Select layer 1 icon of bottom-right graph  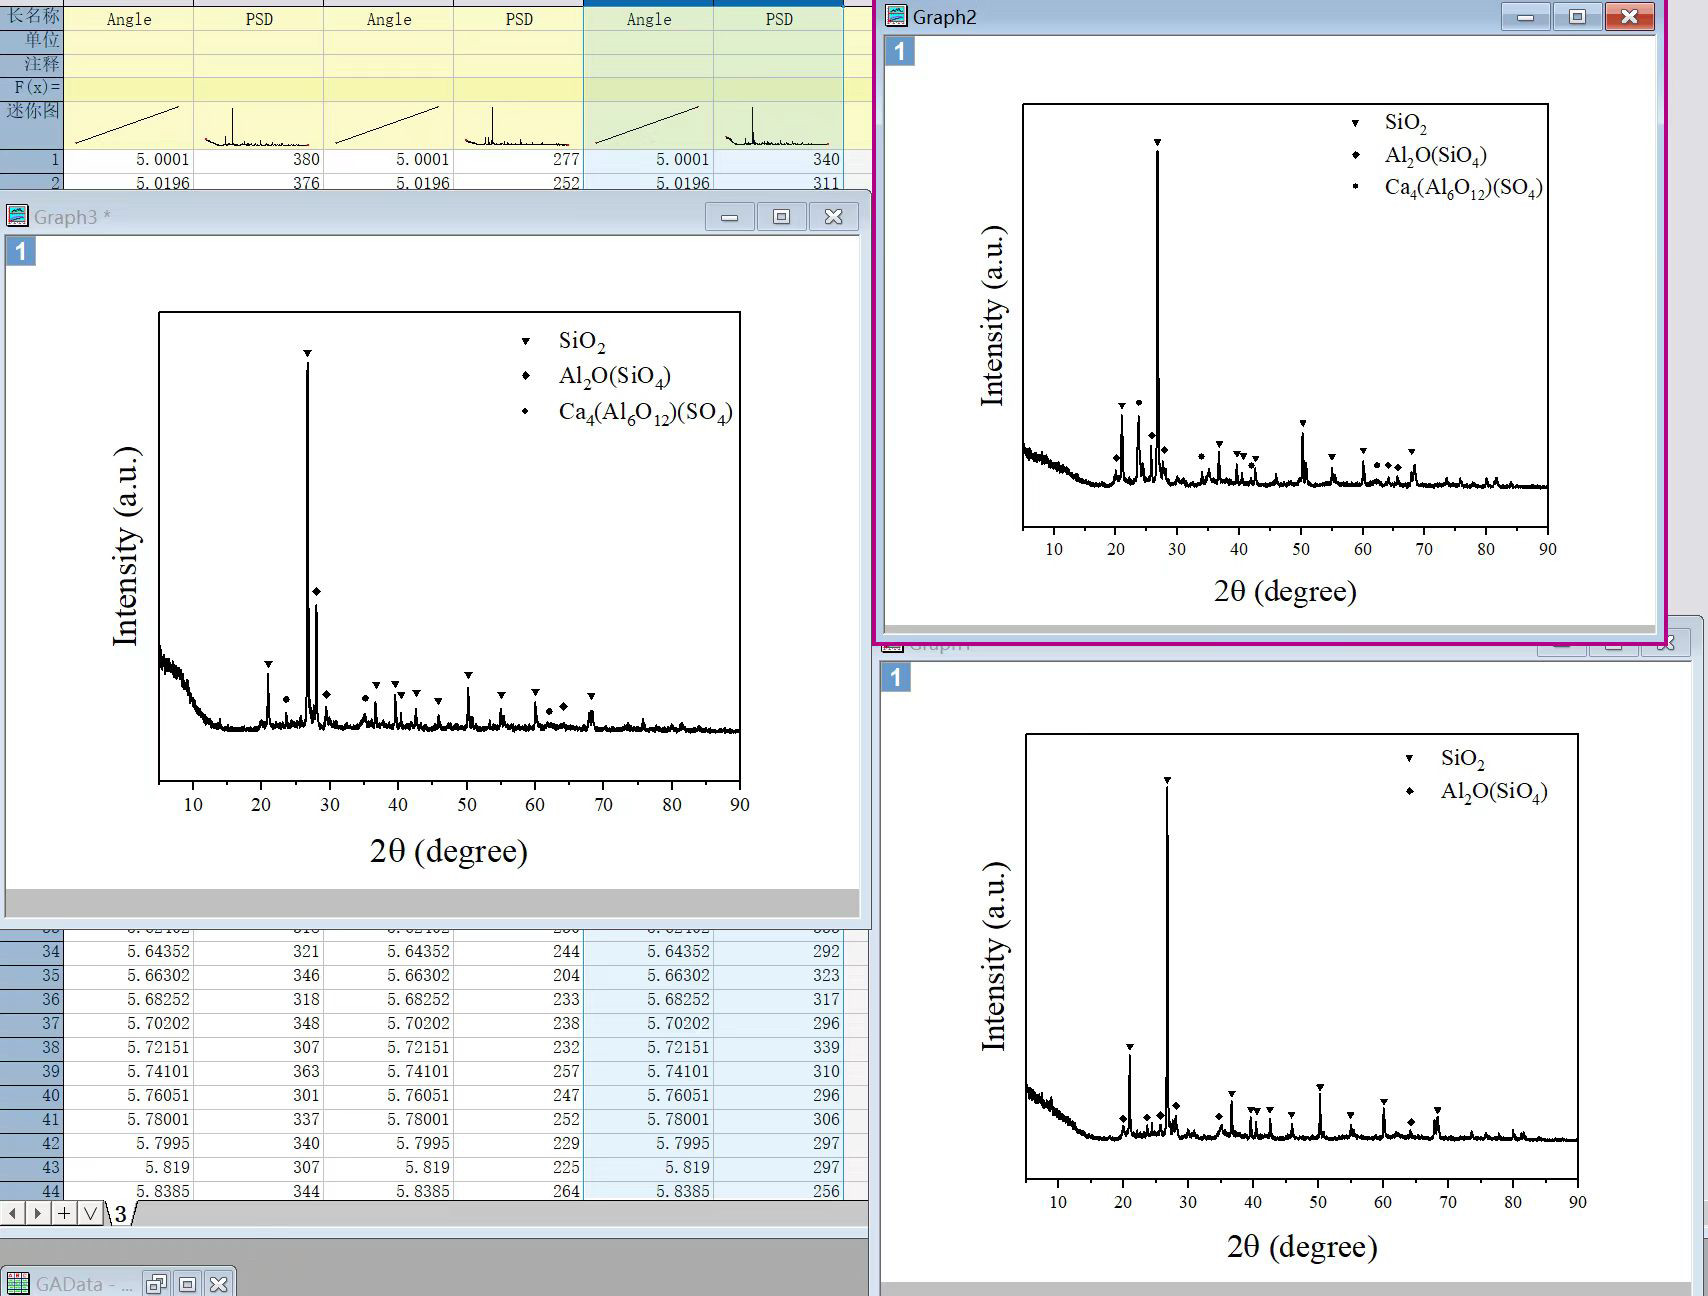[x=896, y=677]
